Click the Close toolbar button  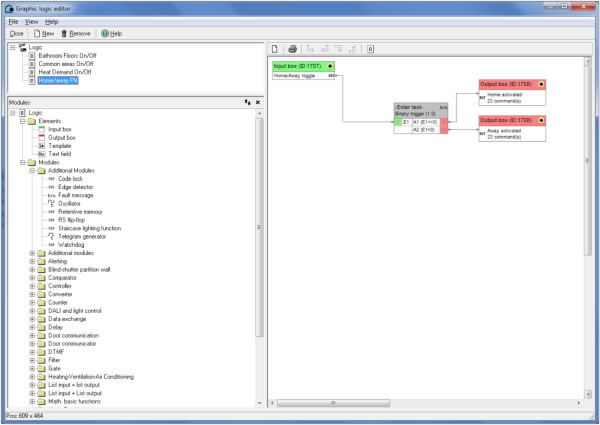16,34
